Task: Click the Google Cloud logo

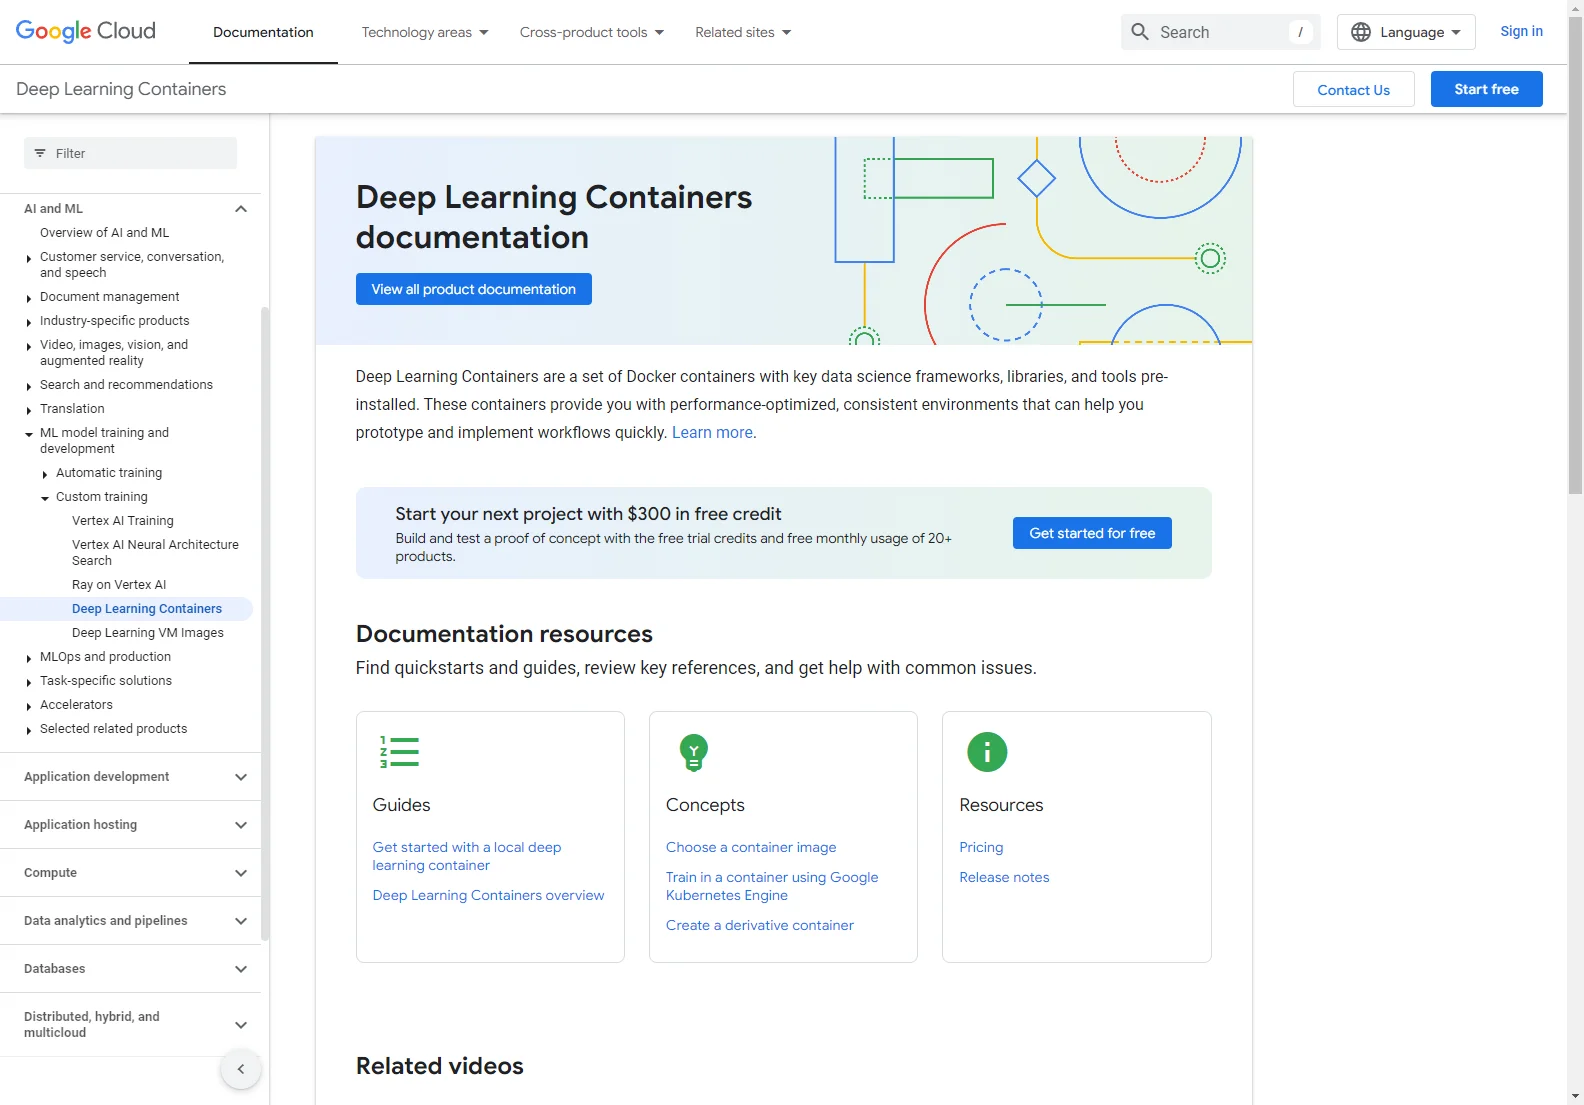Action: (x=86, y=31)
